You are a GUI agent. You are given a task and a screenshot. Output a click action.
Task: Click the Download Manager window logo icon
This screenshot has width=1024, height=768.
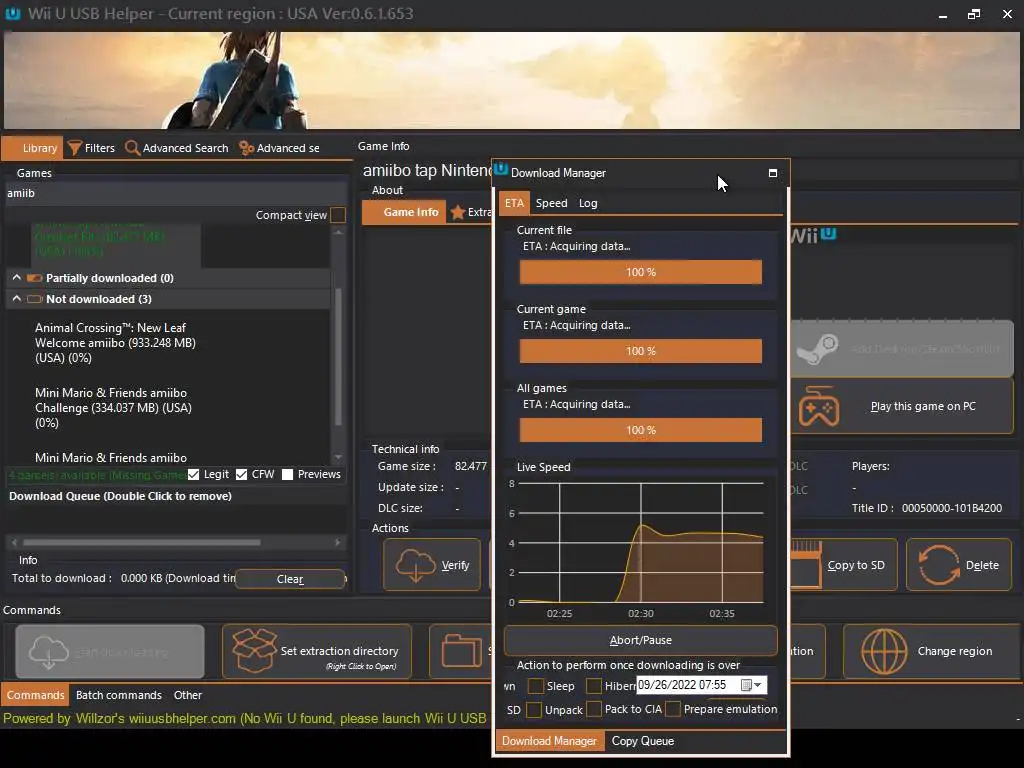(501, 170)
